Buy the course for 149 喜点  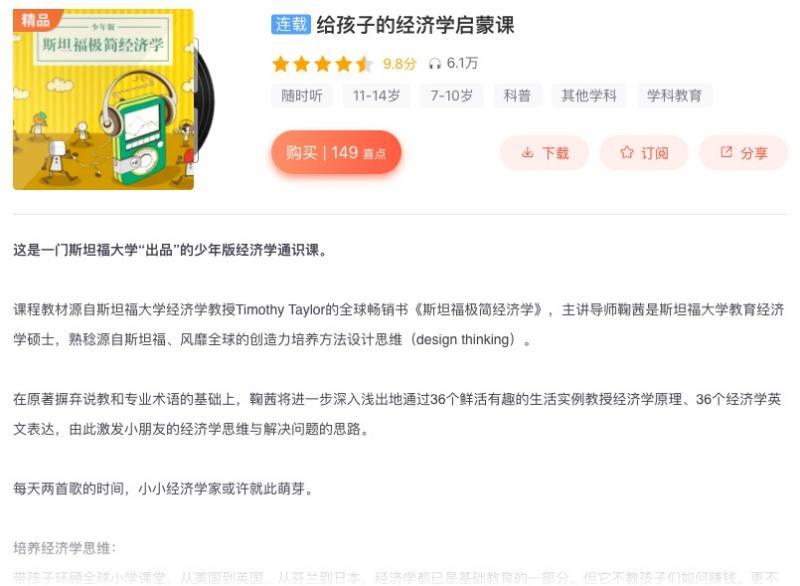coord(336,152)
